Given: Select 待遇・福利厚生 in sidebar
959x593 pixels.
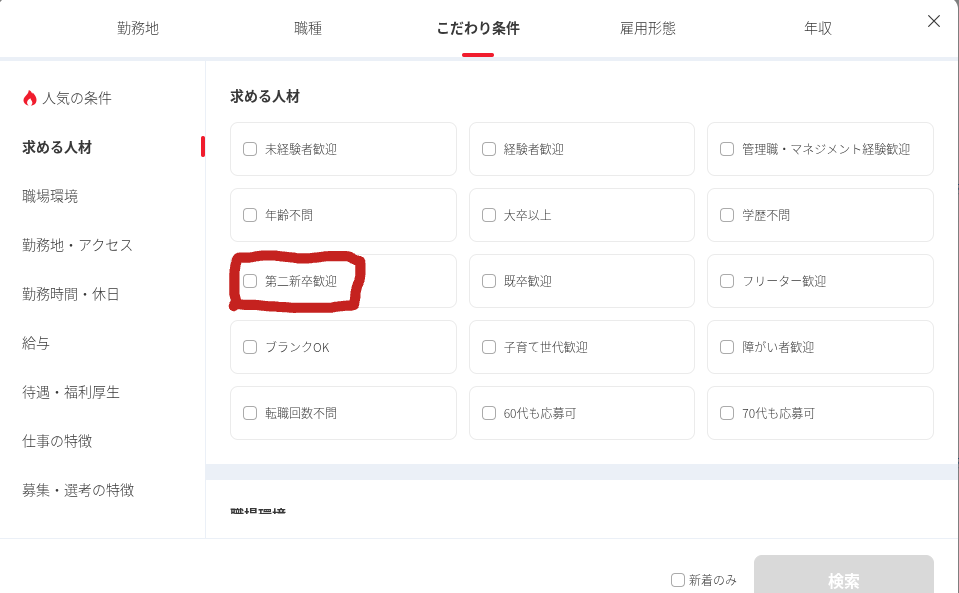Looking at the screenshot, I should 71,392.
